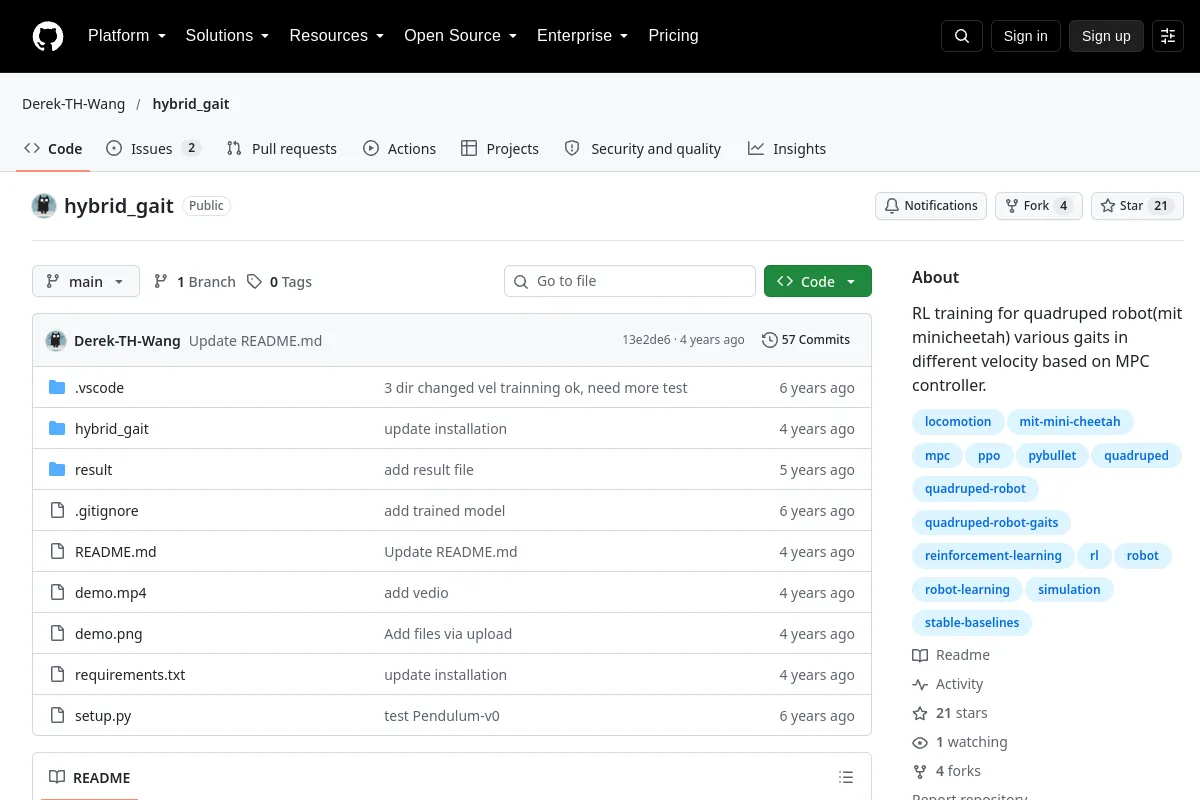Select the README tab below file list
This screenshot has width=1200, height=800.
click(90, 778)
